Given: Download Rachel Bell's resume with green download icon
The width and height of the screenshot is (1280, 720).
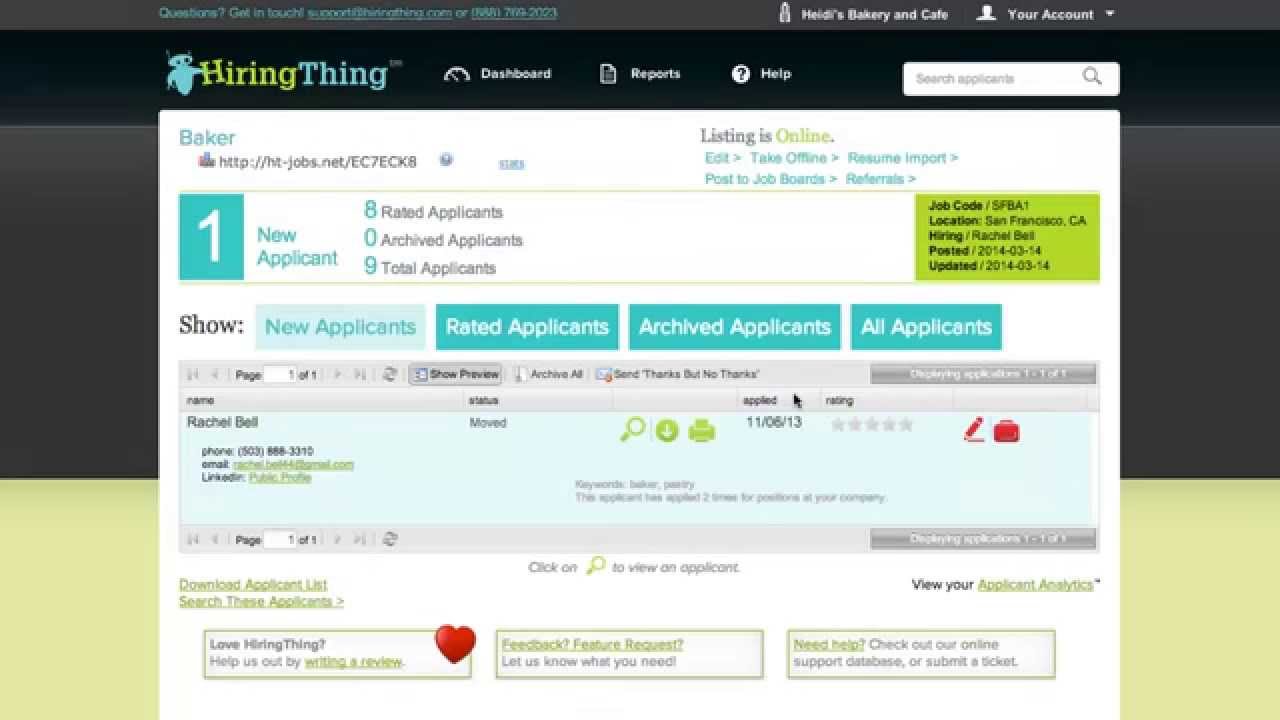Looking at the screenshot, I should (x=666, y=430).
